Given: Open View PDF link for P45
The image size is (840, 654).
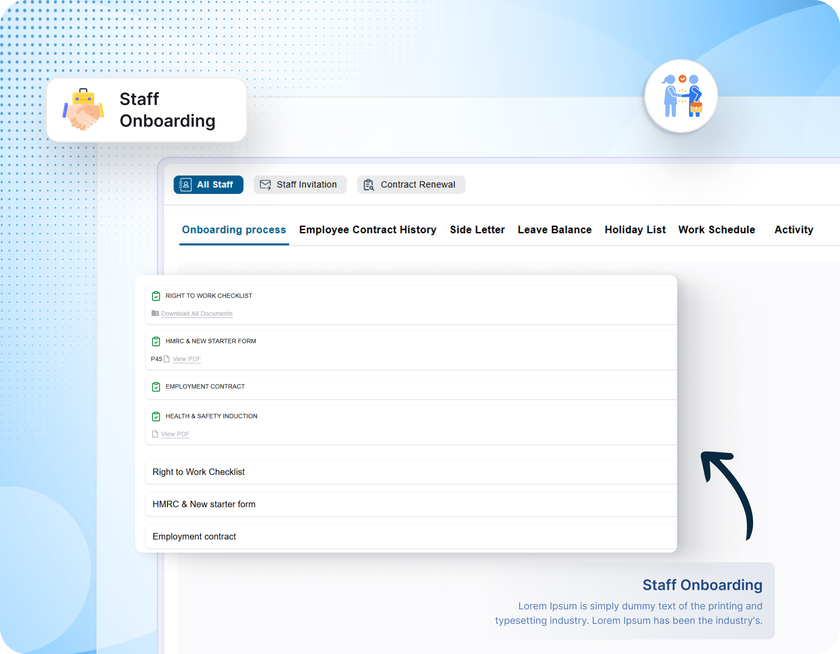Looking at the screenshot, I should 186,359.
